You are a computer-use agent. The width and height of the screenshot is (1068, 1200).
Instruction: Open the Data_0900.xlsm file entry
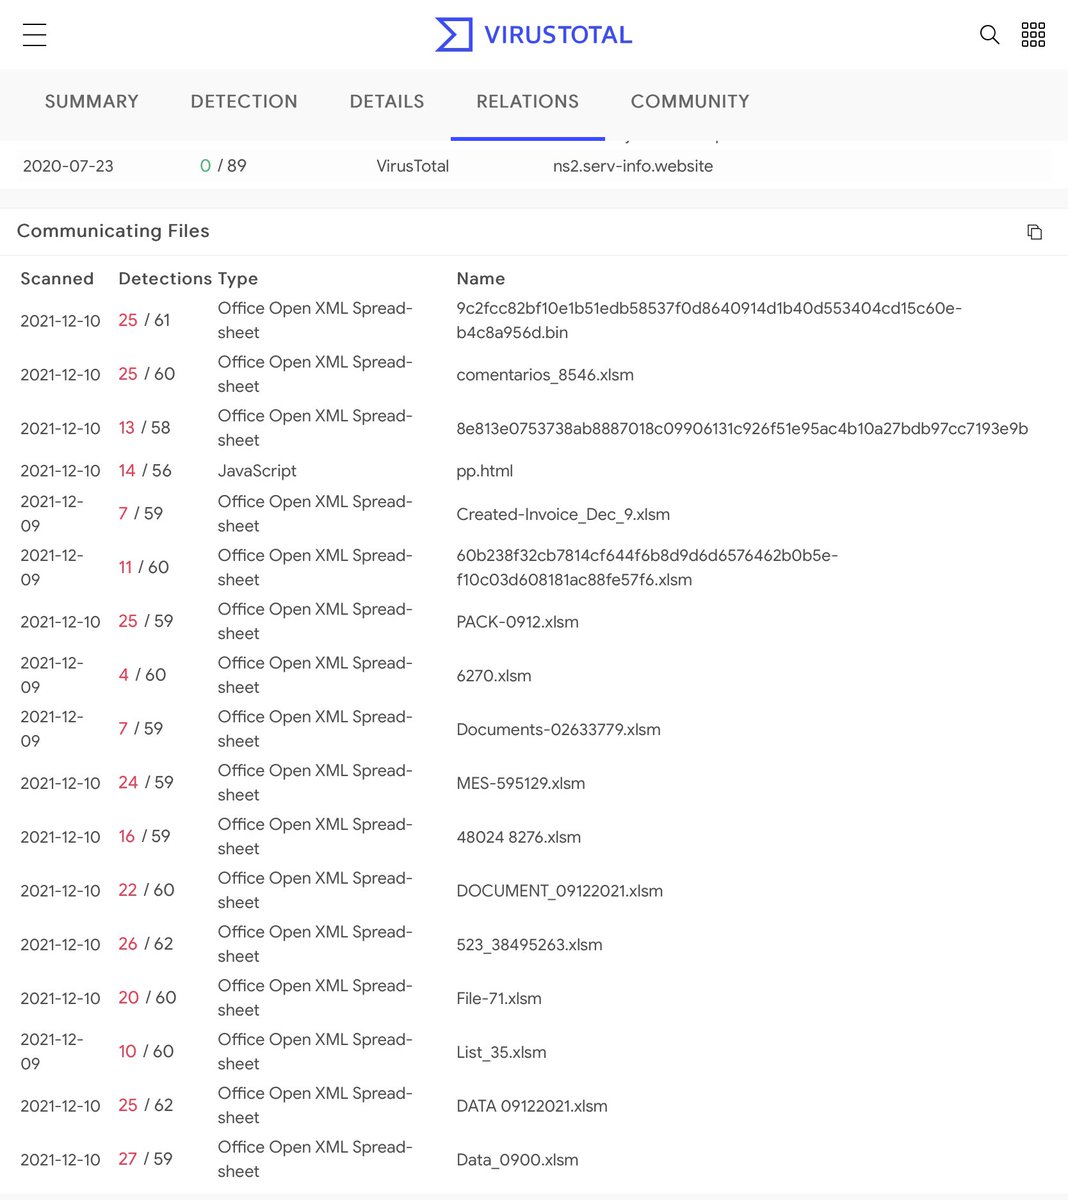point(516,1159)
